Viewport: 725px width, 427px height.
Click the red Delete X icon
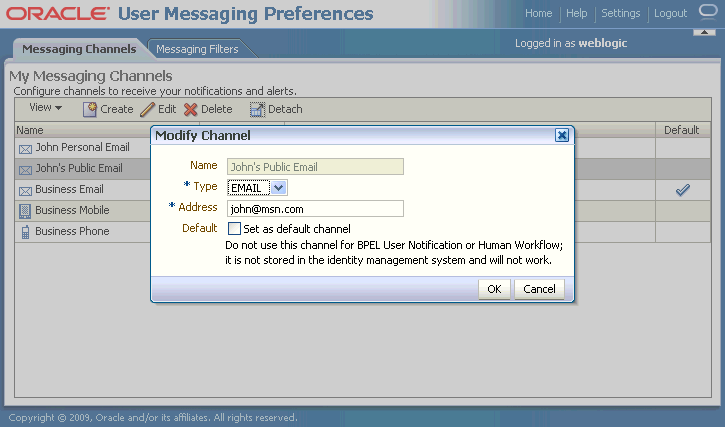(190, 110)
